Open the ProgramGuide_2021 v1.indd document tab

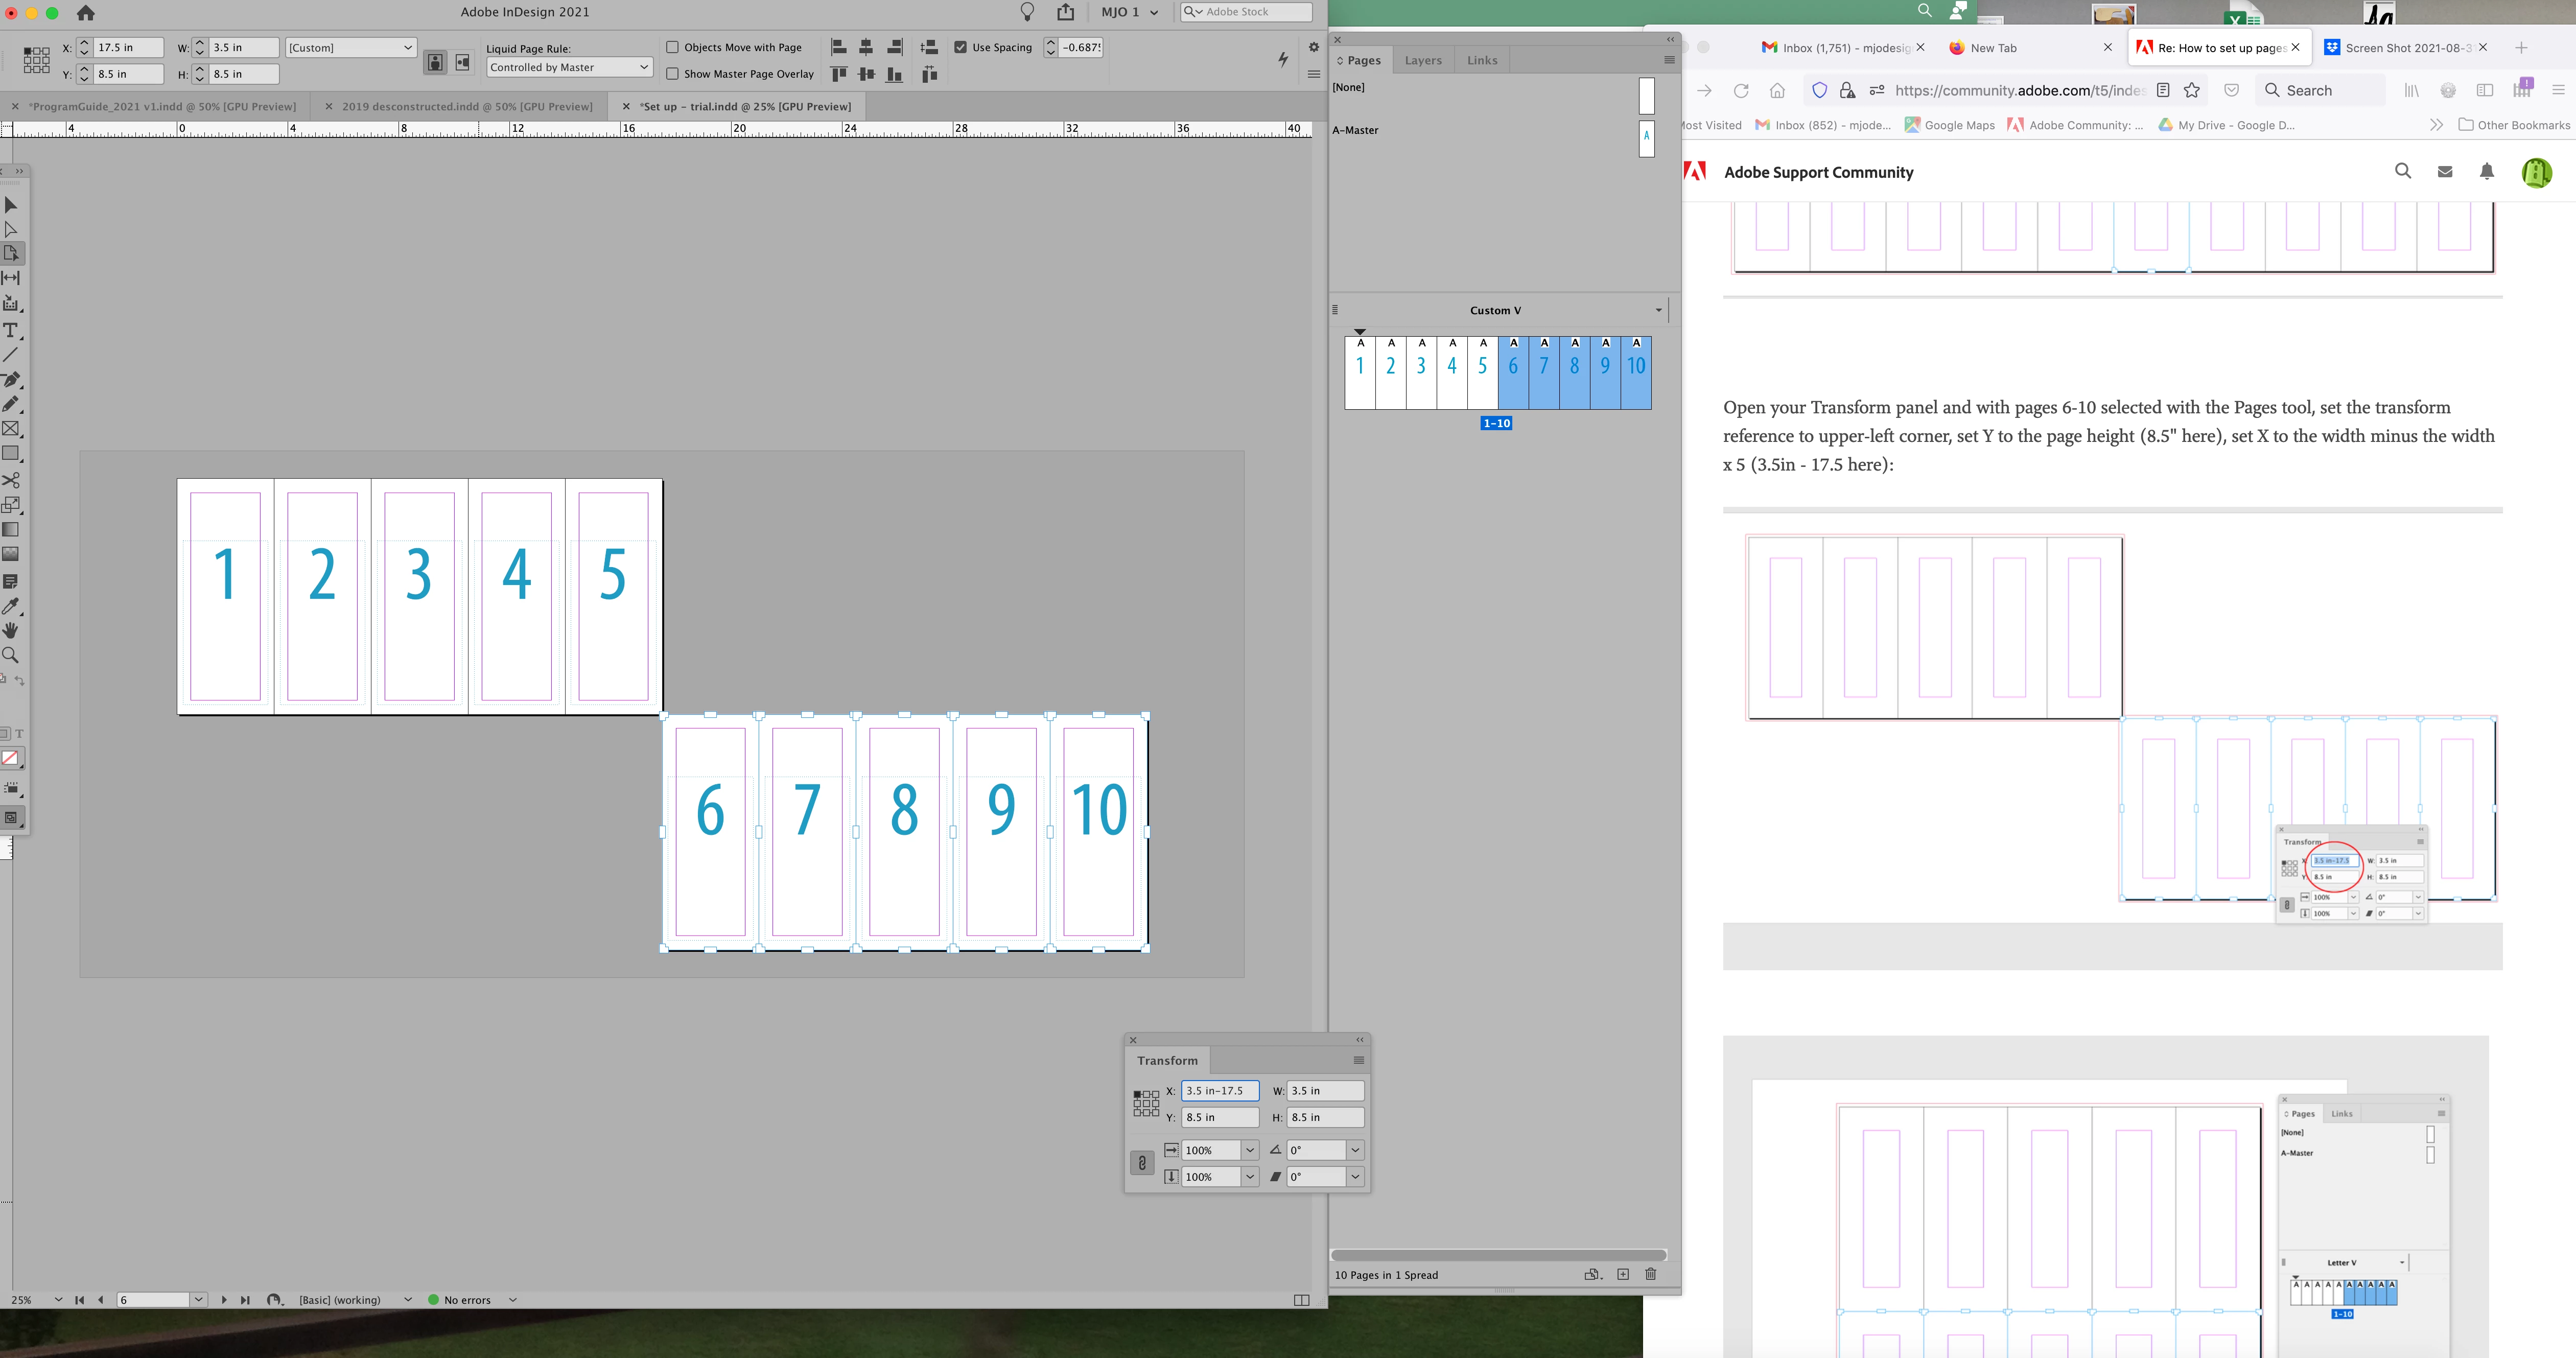coord(162,106)
